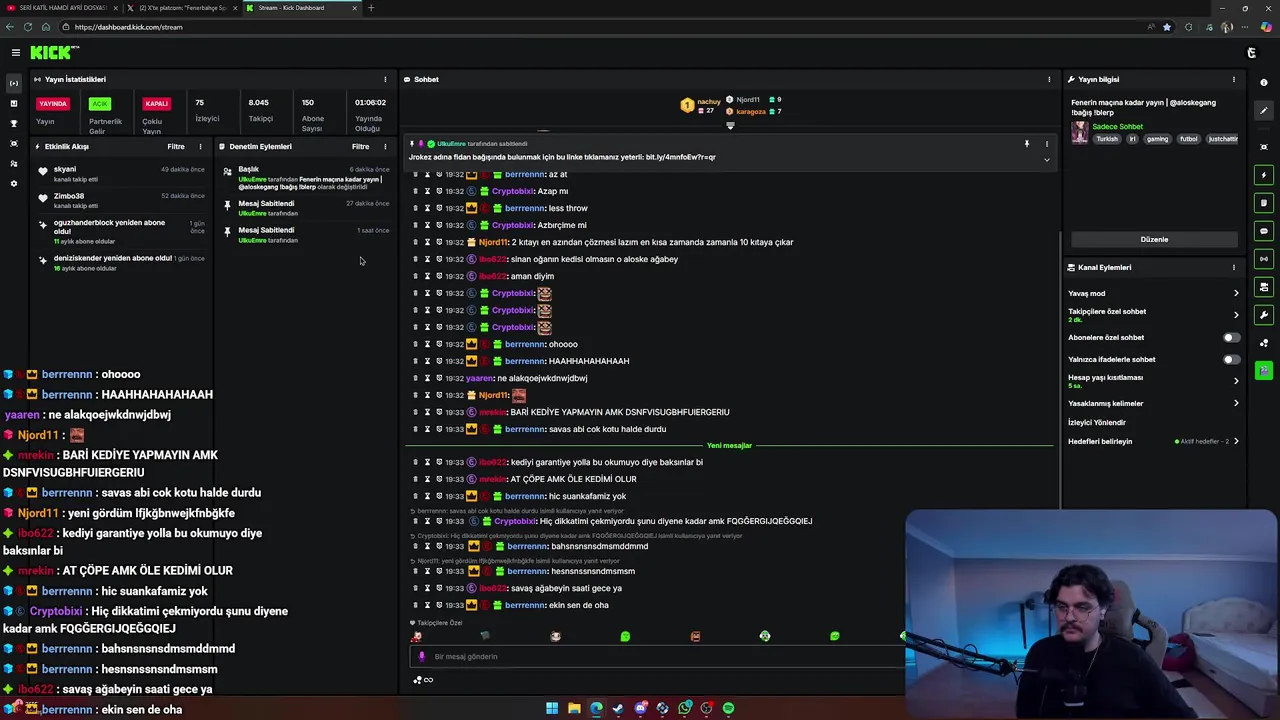Toggle Yalnızca ifadelerle sohbet switch

1232,360
